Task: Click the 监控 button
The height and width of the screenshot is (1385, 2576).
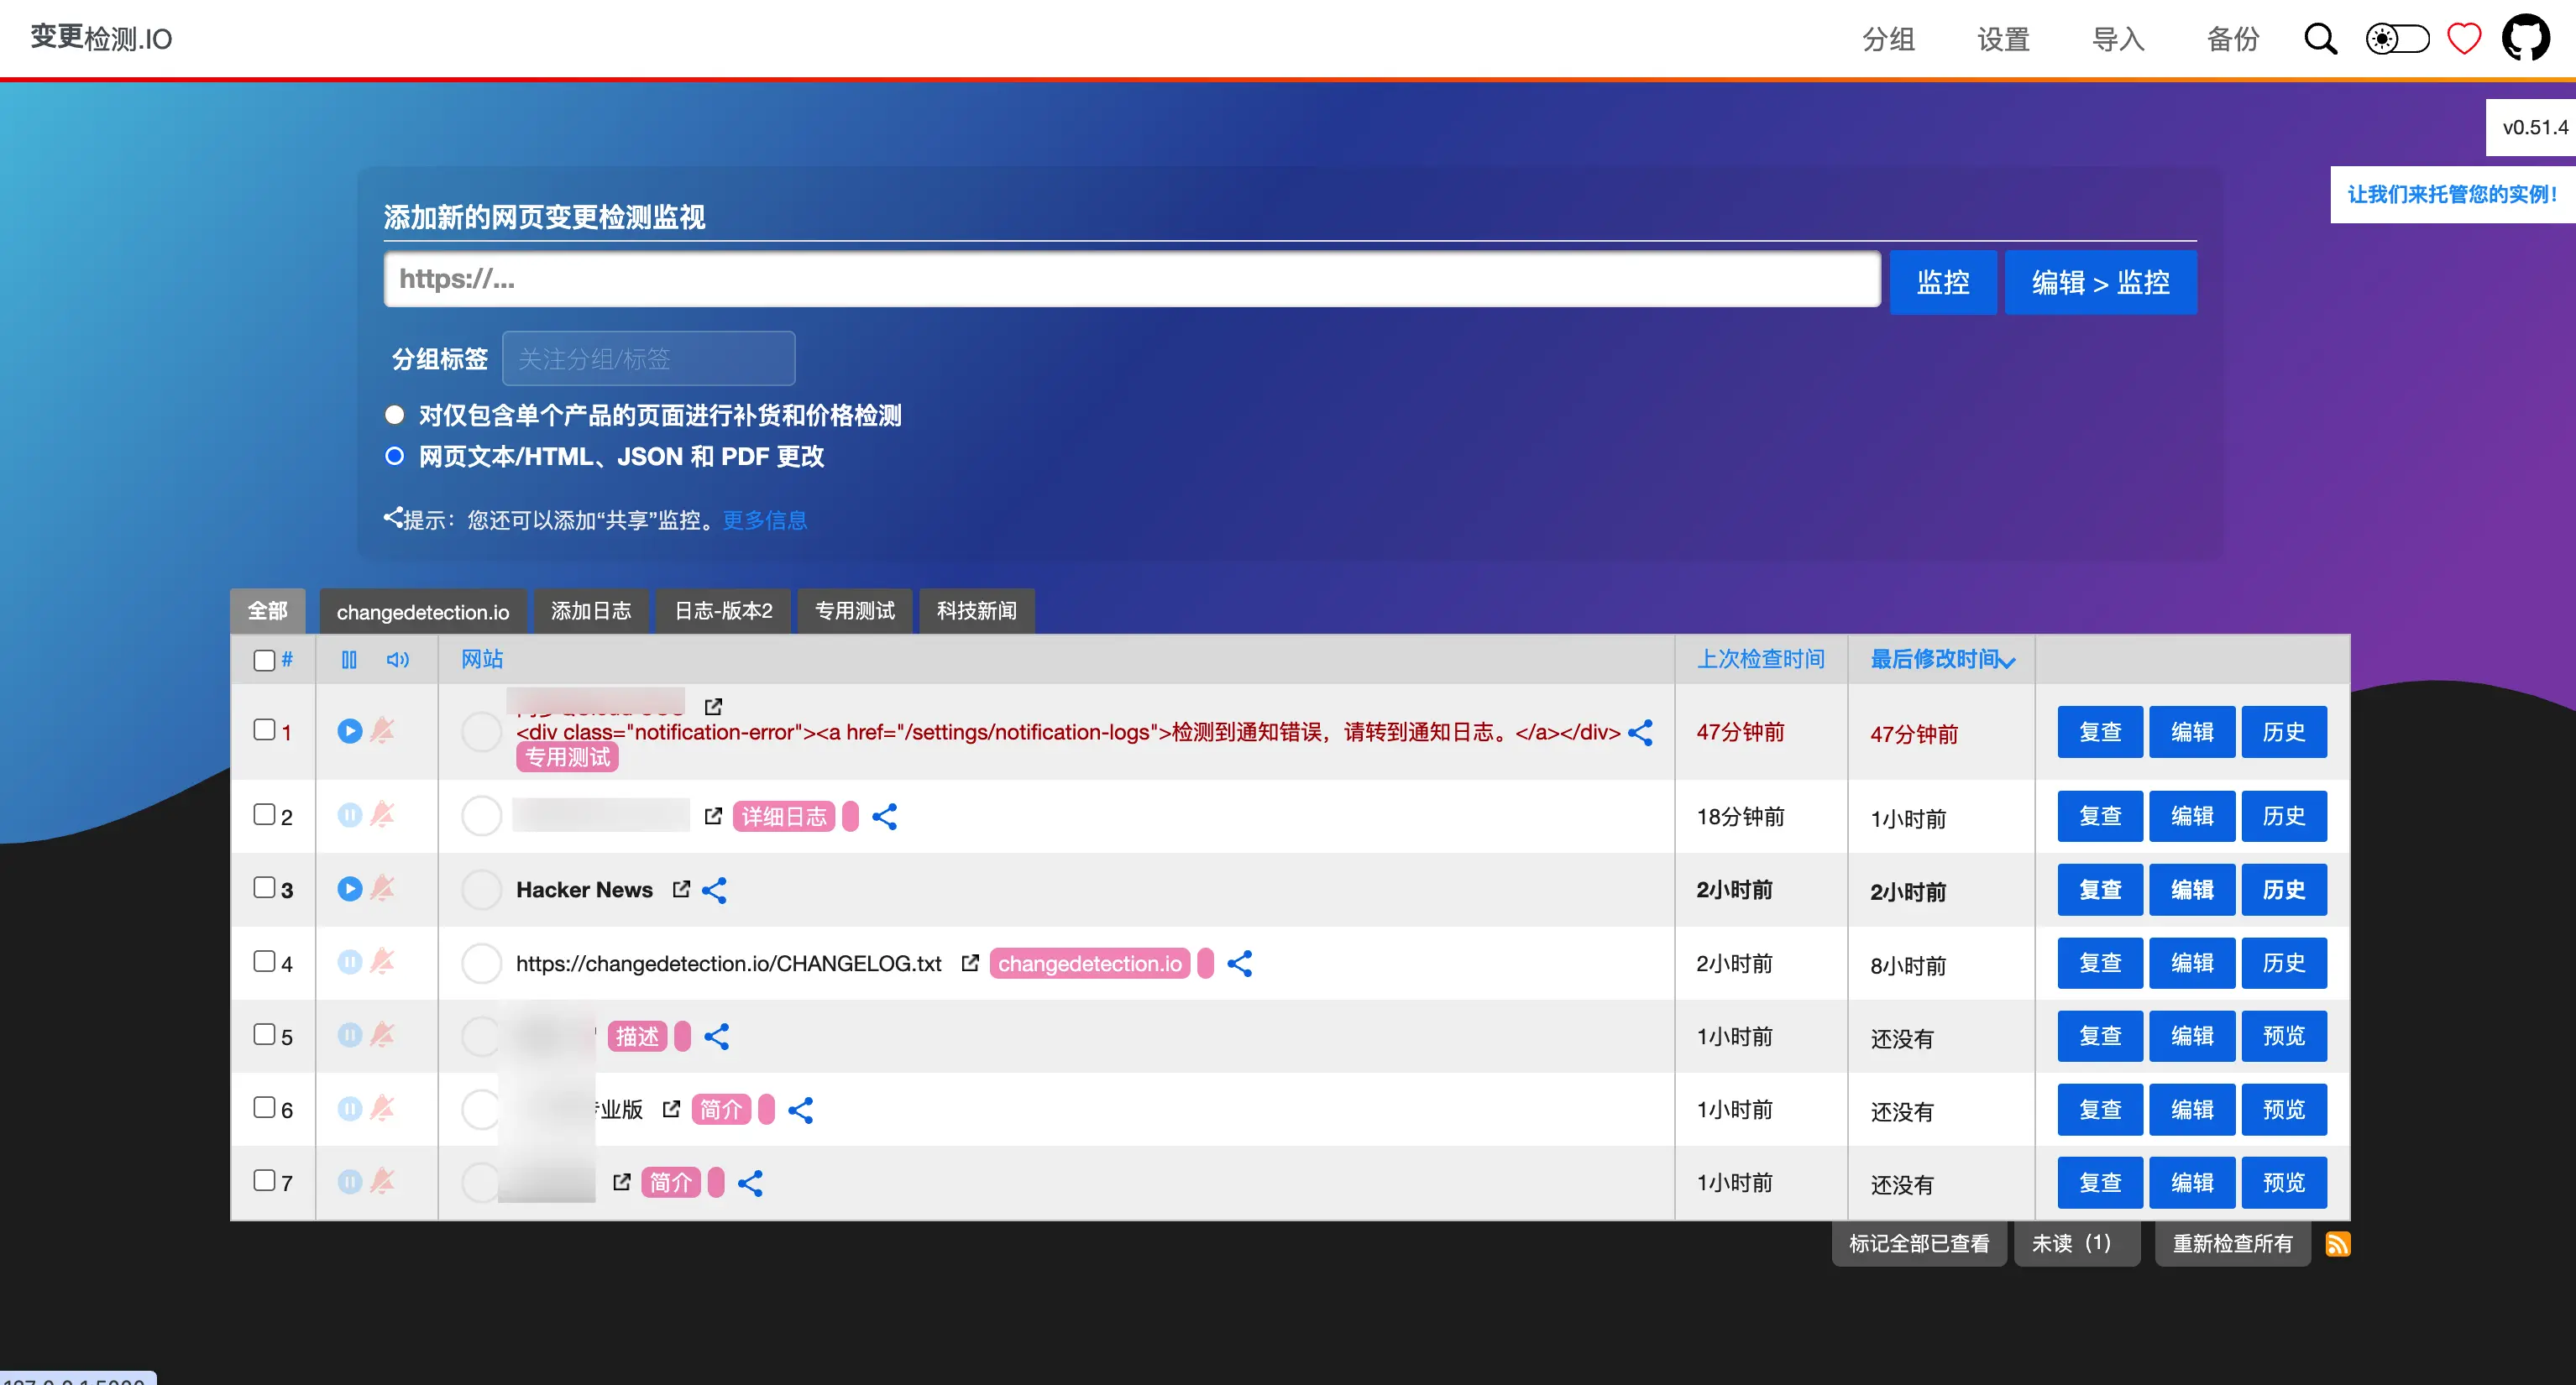Action: click(x=1942, y=282)
